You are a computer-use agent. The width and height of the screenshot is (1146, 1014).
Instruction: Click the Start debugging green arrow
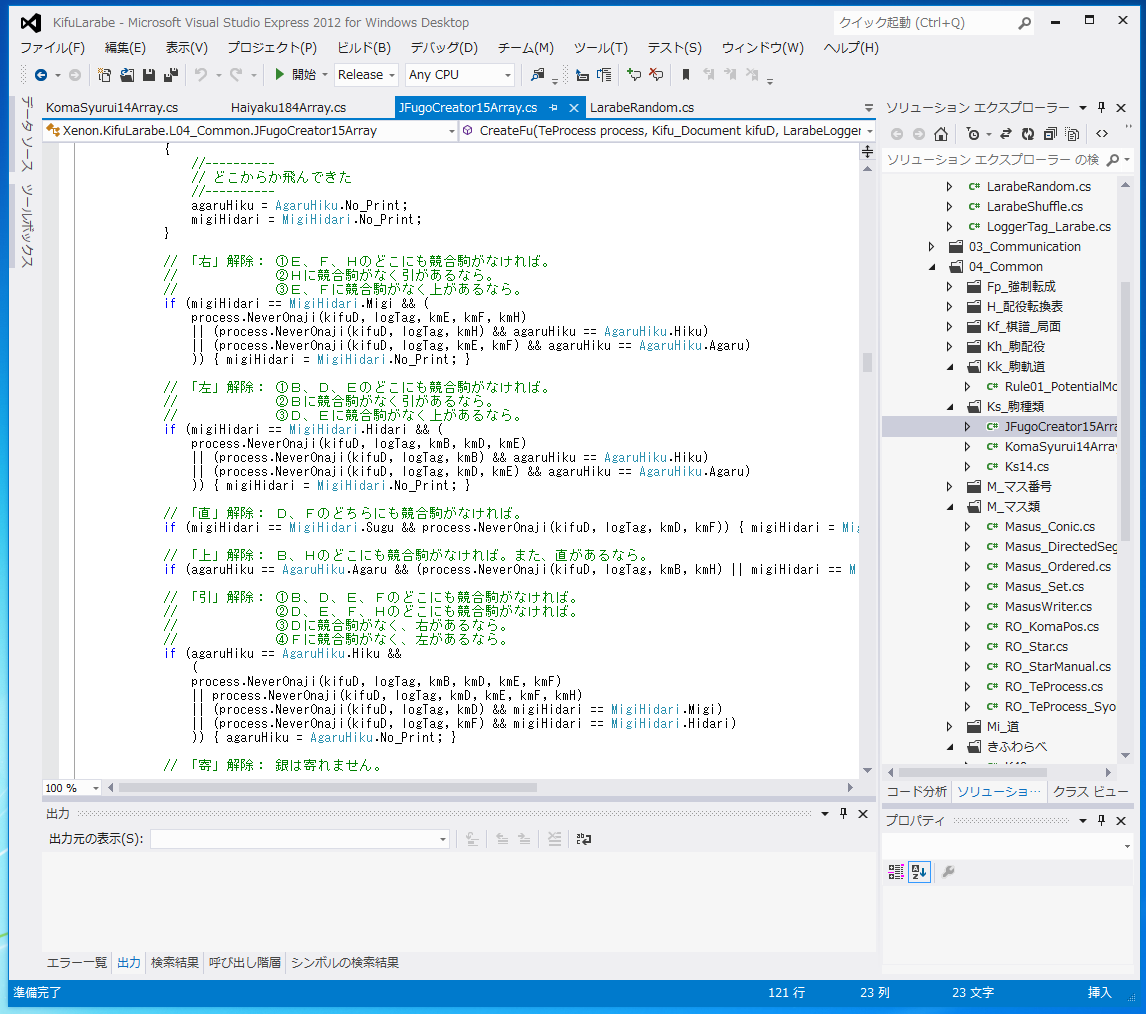click(x=281, y=75)
